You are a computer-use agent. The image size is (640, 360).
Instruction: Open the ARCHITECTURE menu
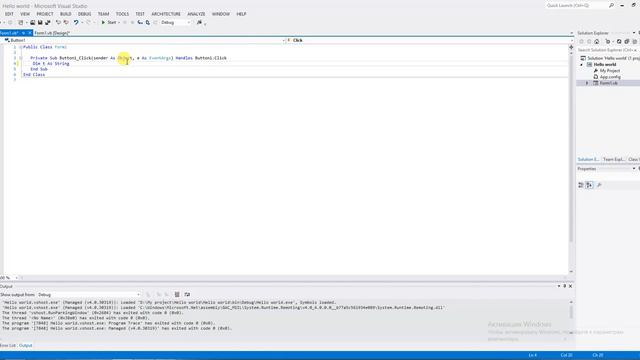(166, 14)
